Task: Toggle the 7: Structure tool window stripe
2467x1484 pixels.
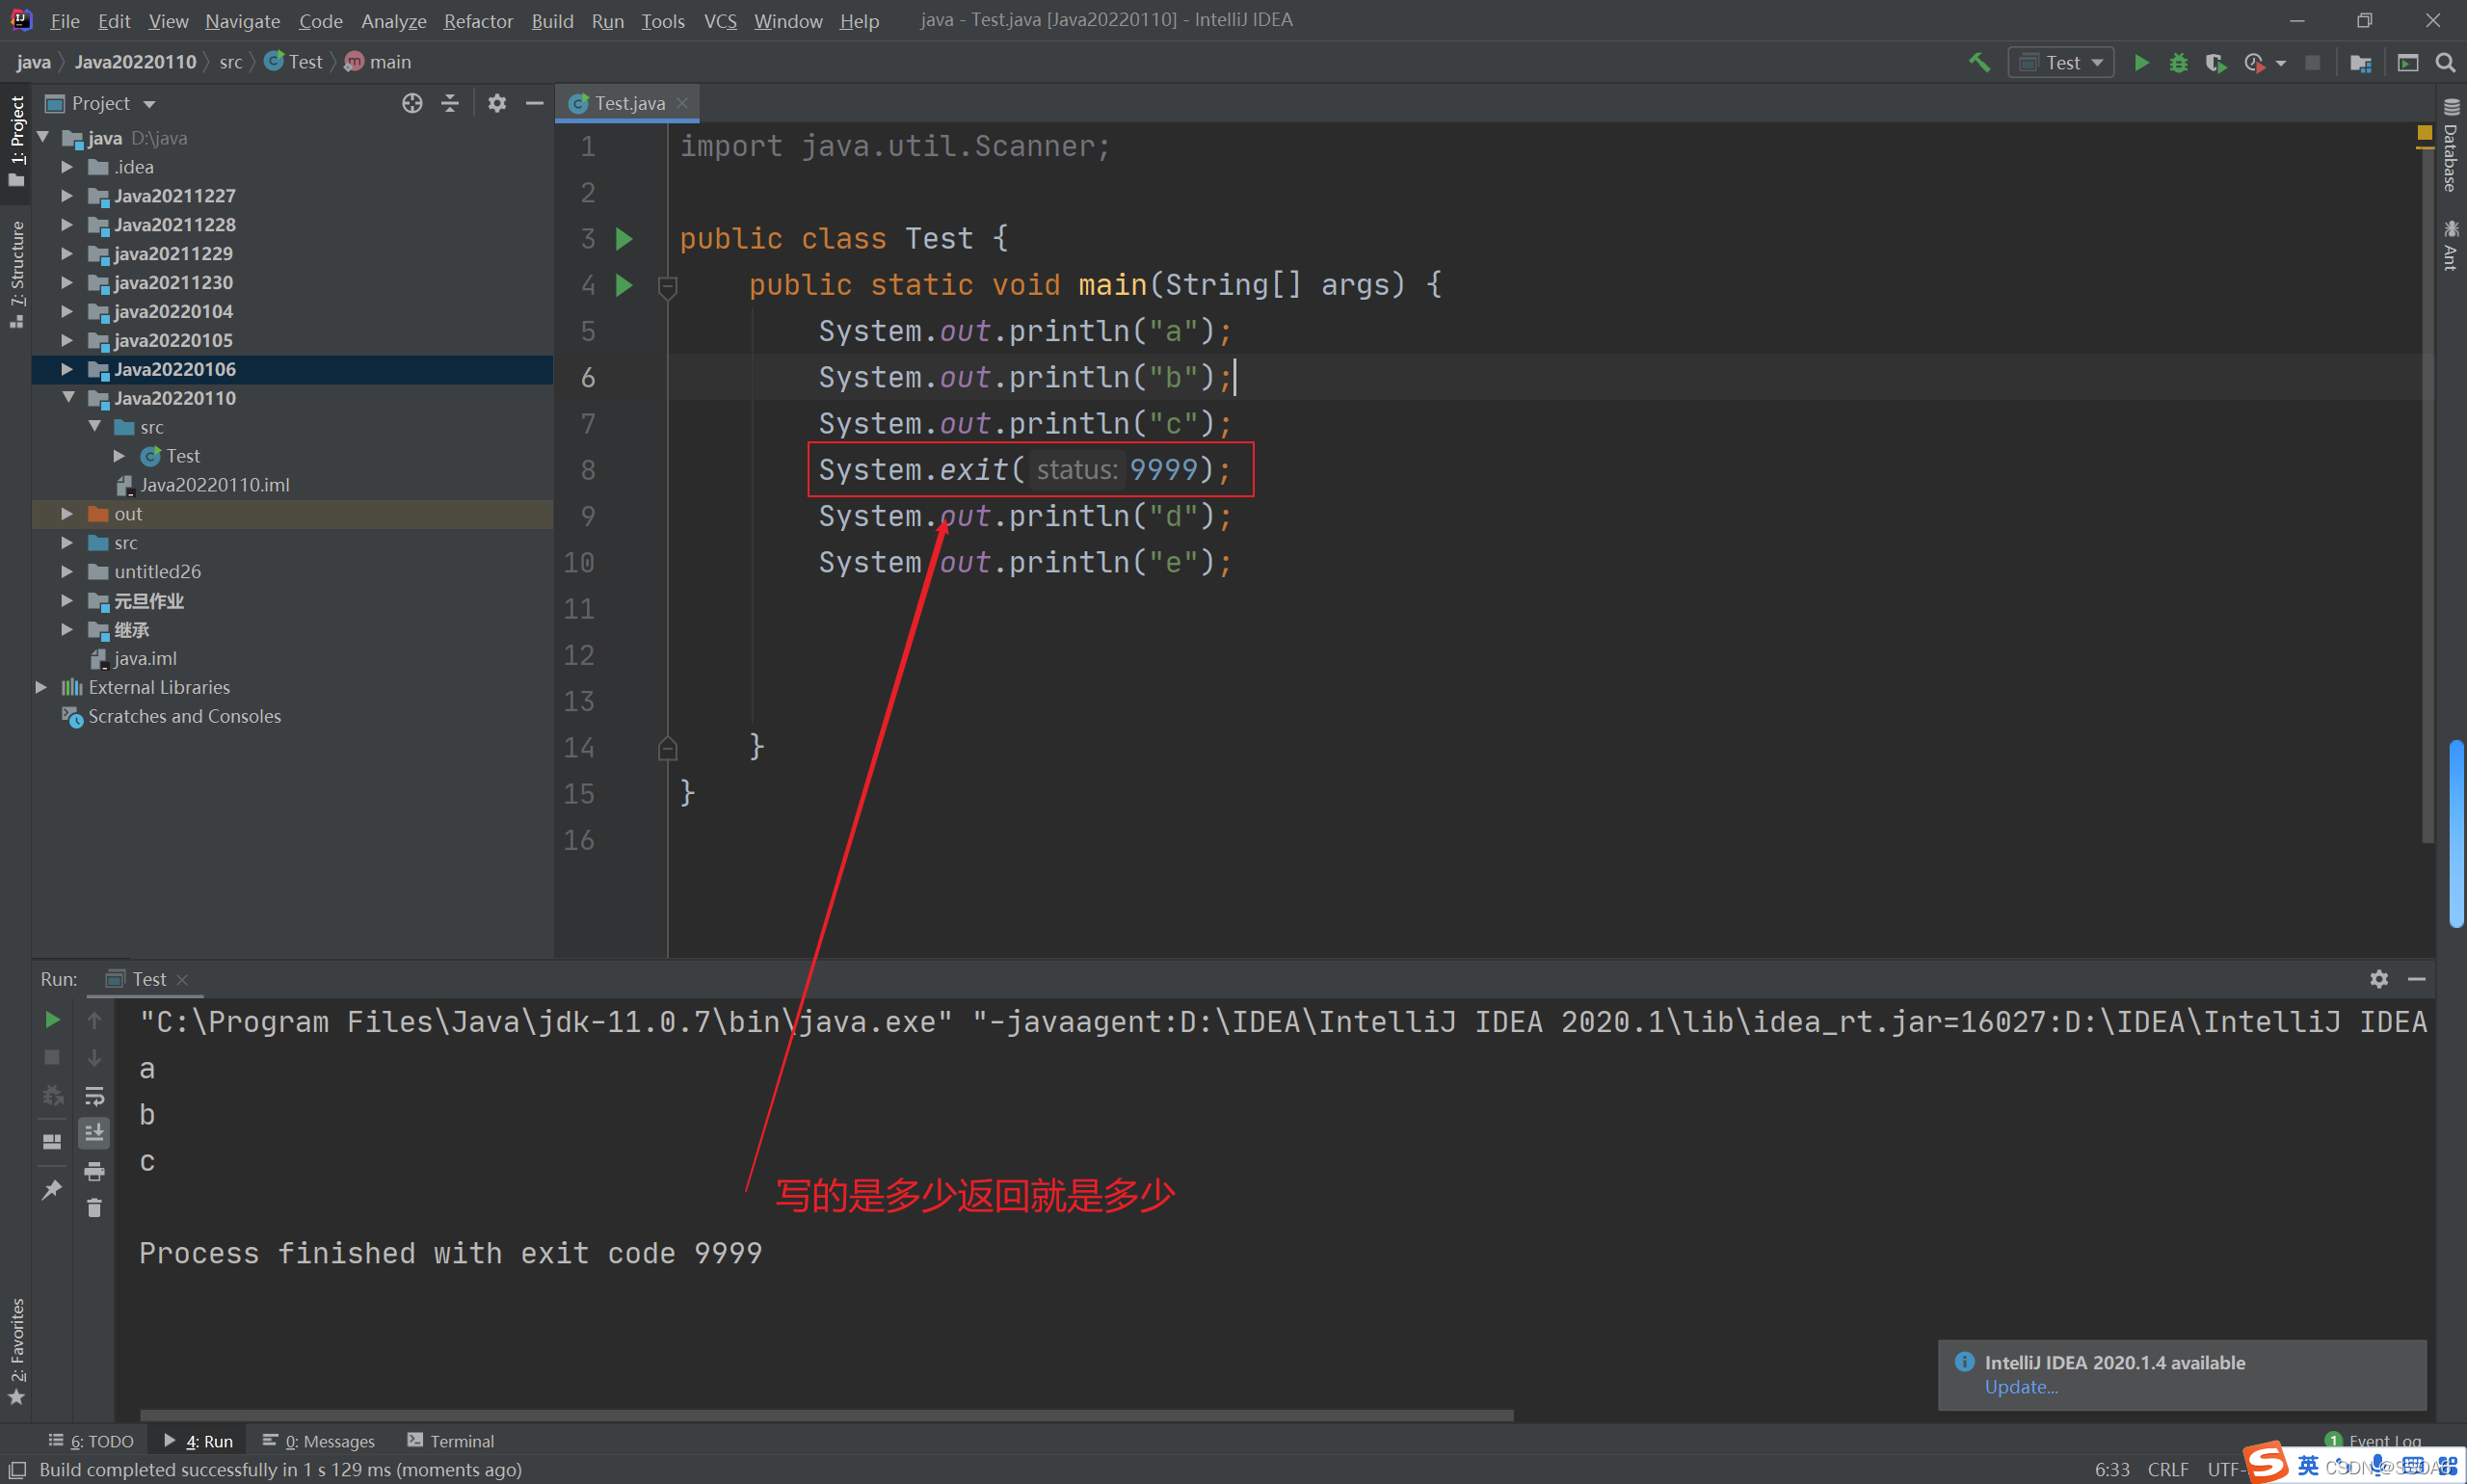Action: [x=16, y=275]
